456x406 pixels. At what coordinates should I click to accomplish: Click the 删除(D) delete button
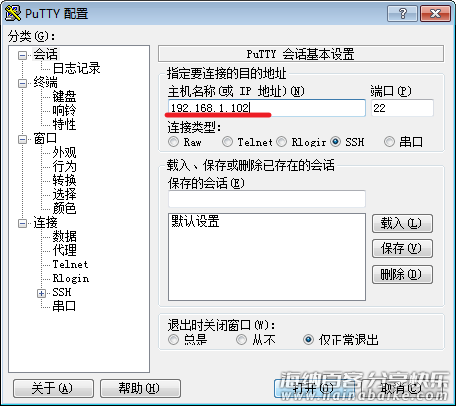tap(402, 274)
